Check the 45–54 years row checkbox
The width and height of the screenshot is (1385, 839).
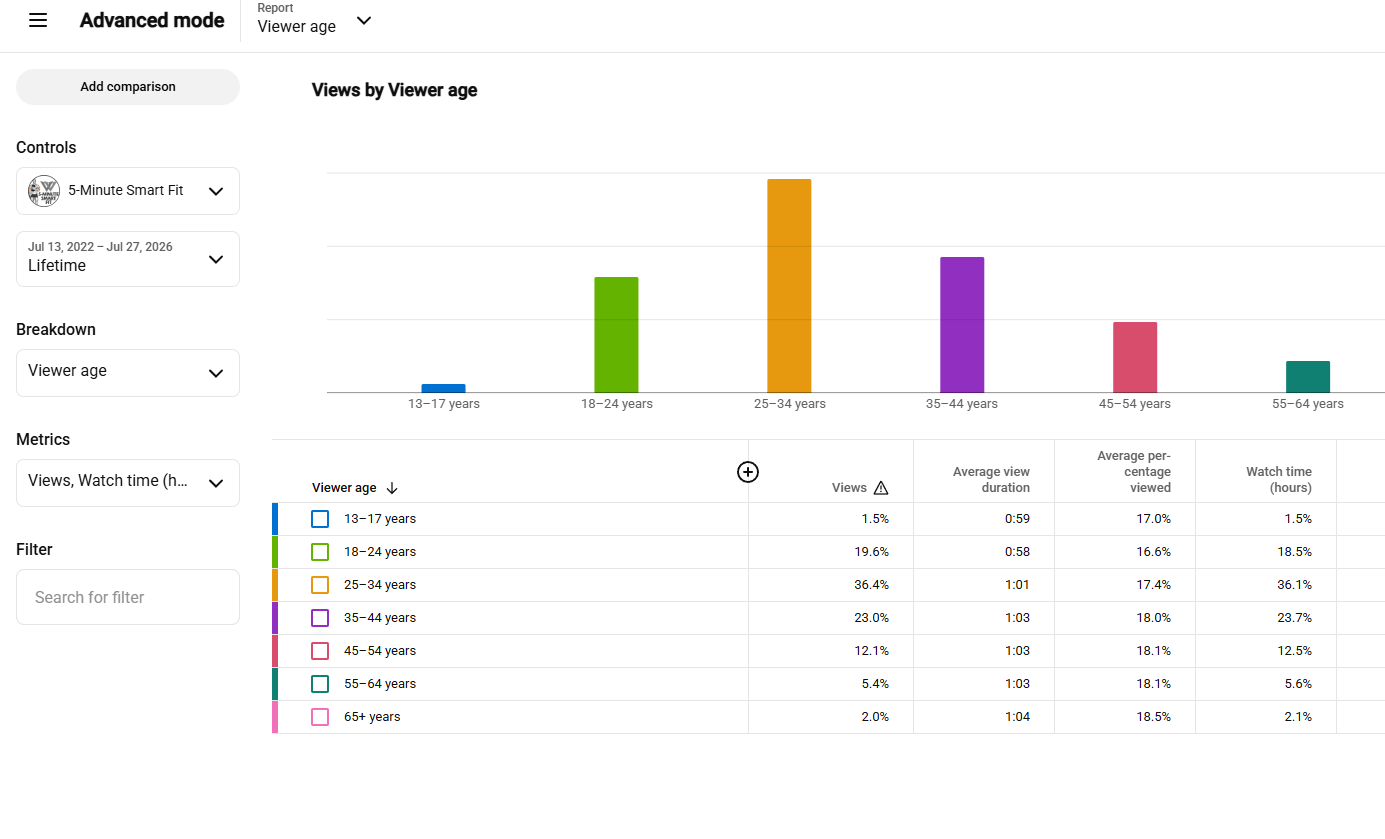320,651
